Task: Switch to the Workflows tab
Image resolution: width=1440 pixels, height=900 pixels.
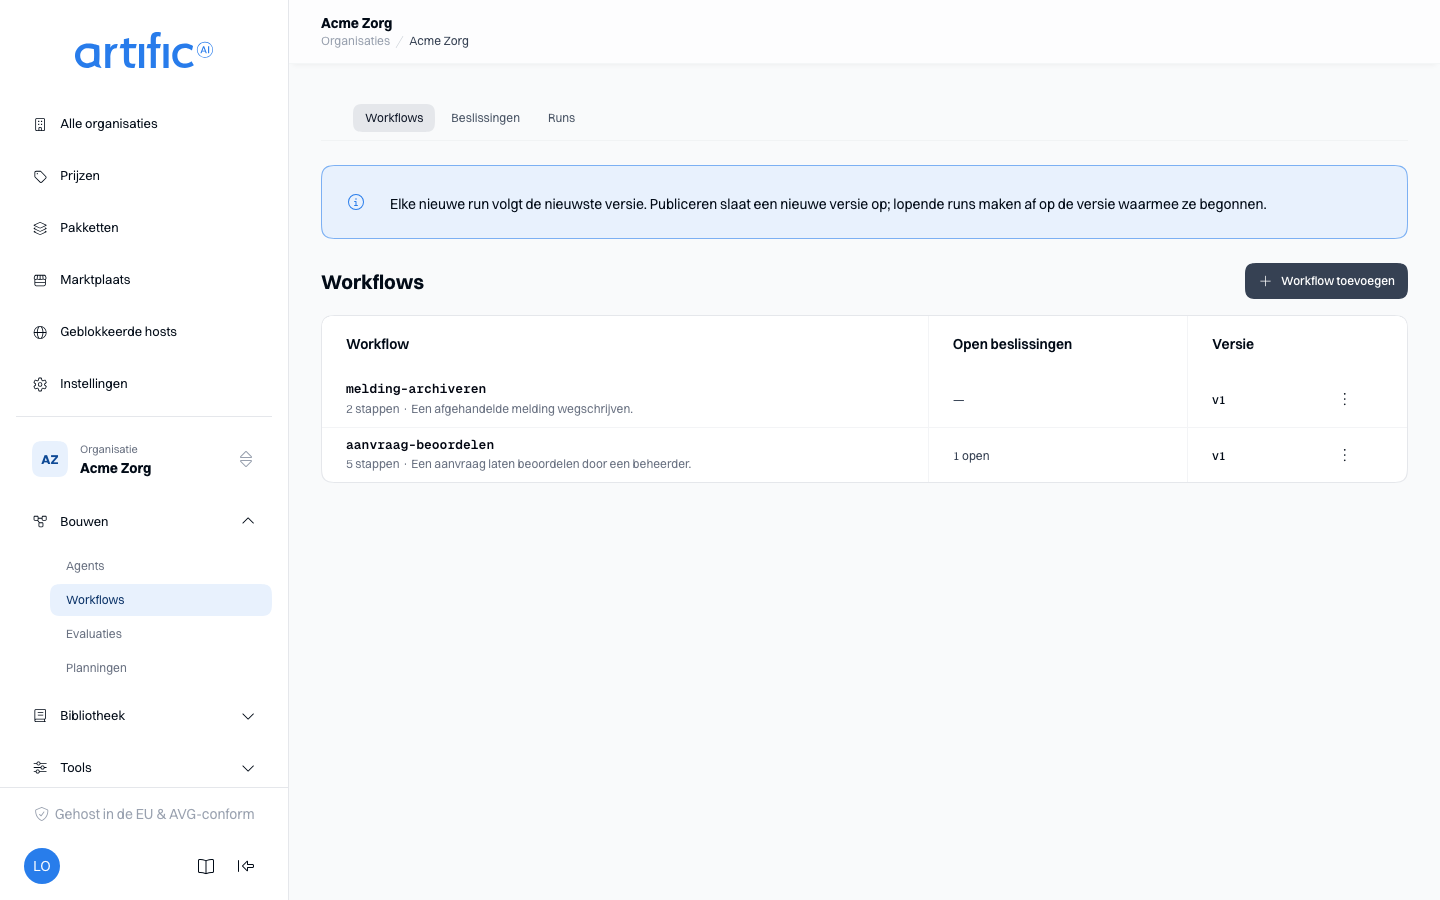Action: [394, 118]
